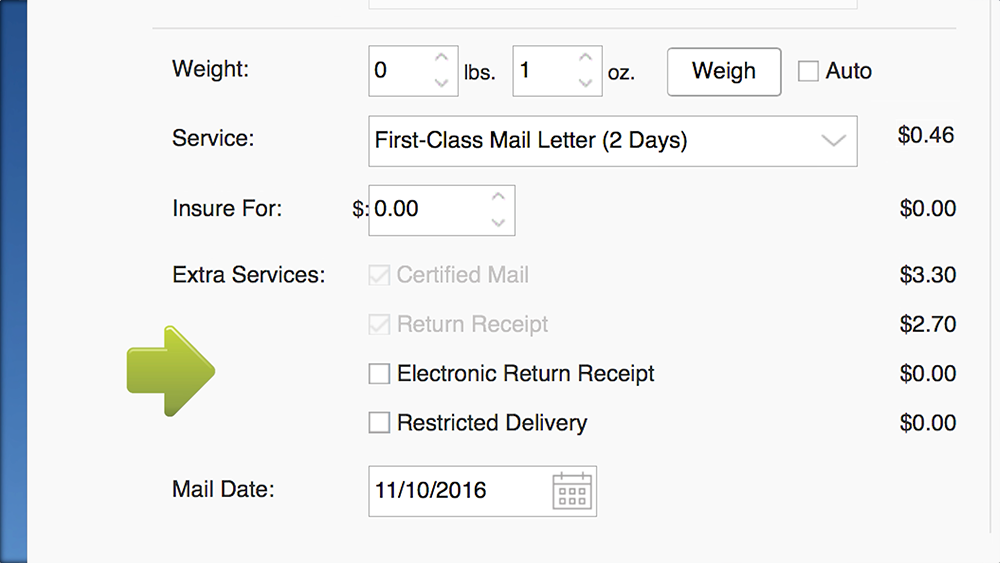Lower Insure For amount with down arrow
Viewport: 1000px width, 563px height.
pyautogui.click(x=499, y=223)
